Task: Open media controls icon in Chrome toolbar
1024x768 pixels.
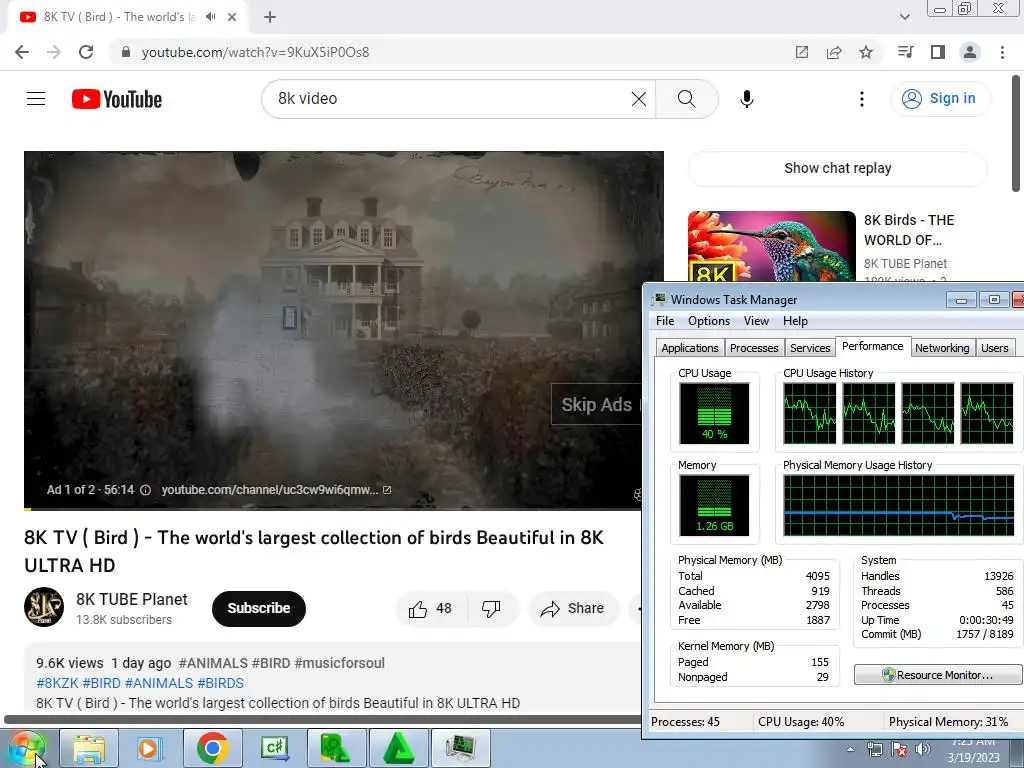Action: click(x=906, y=52)
